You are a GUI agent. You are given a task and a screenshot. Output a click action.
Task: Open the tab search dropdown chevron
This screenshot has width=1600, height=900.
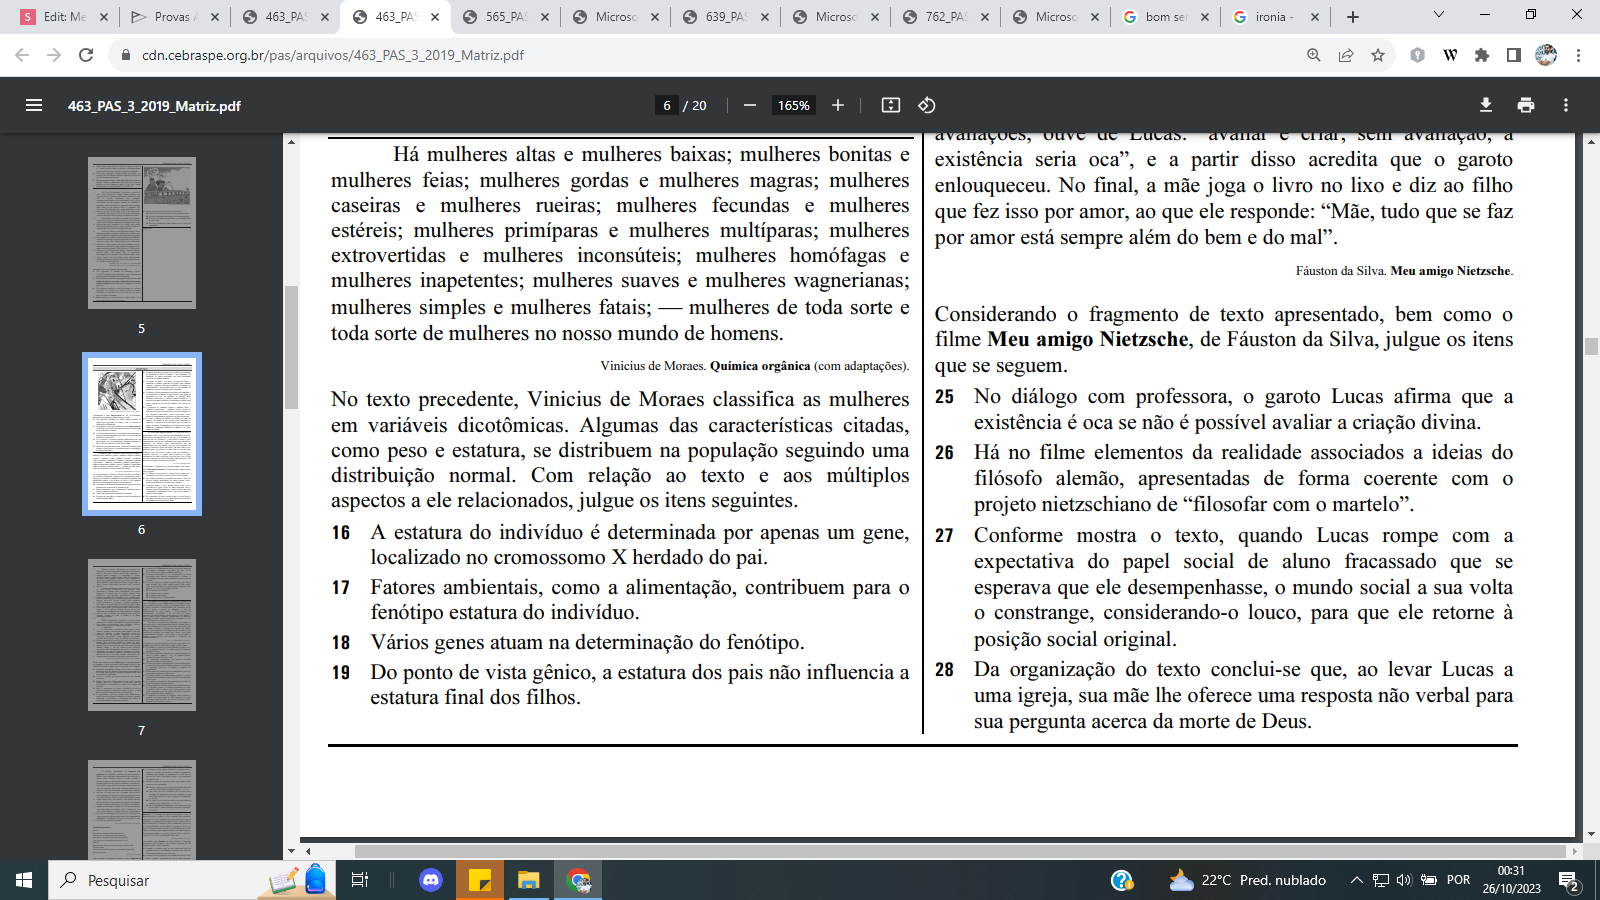coord(1439,15)
